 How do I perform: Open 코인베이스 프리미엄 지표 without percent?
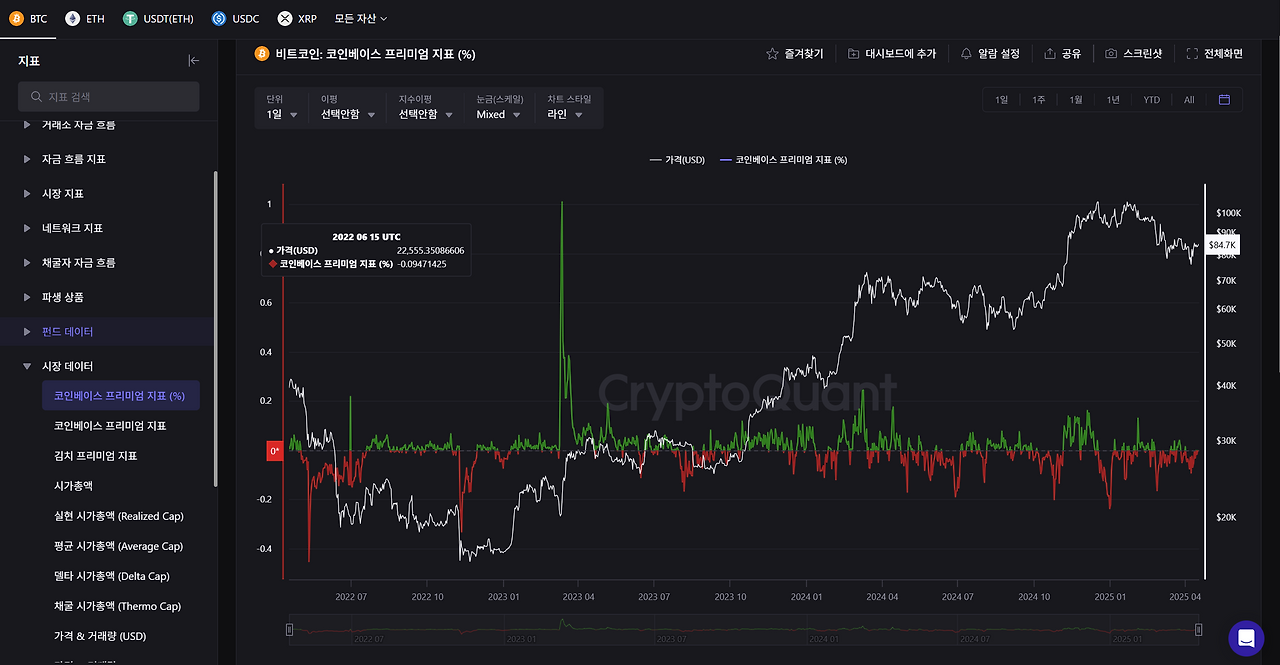[110, 426]
